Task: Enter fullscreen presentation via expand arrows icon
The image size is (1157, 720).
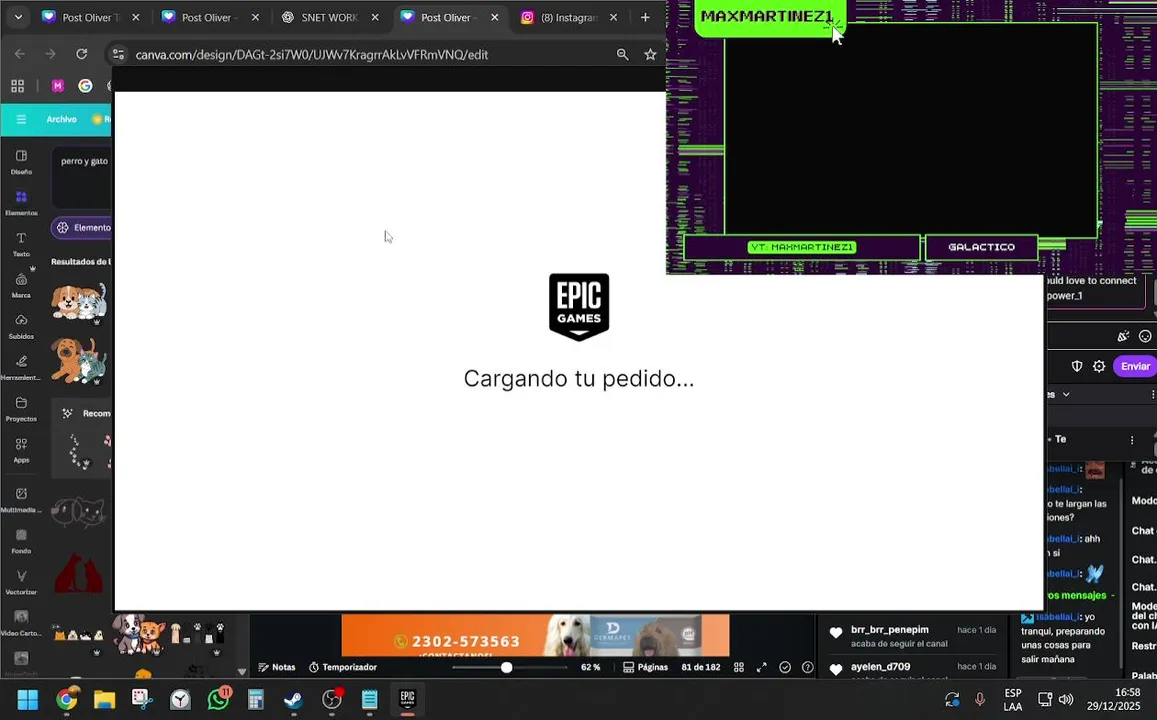Action: (761, 667)
